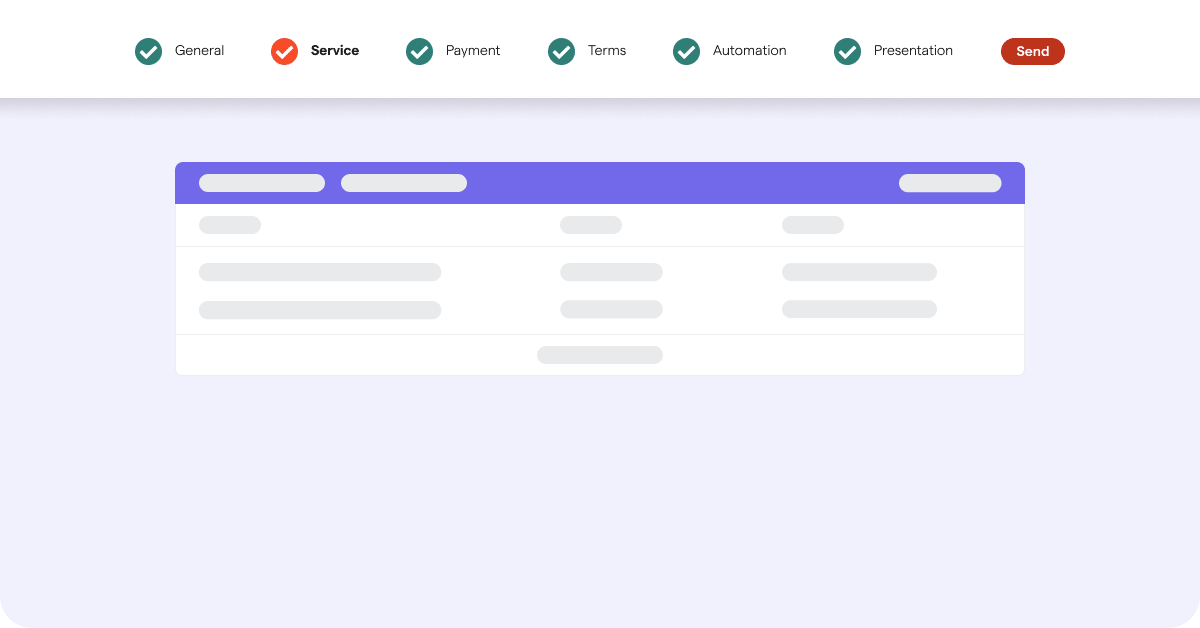
Task: Click the second placeholder pill in purple header
Action: [403, 183]
